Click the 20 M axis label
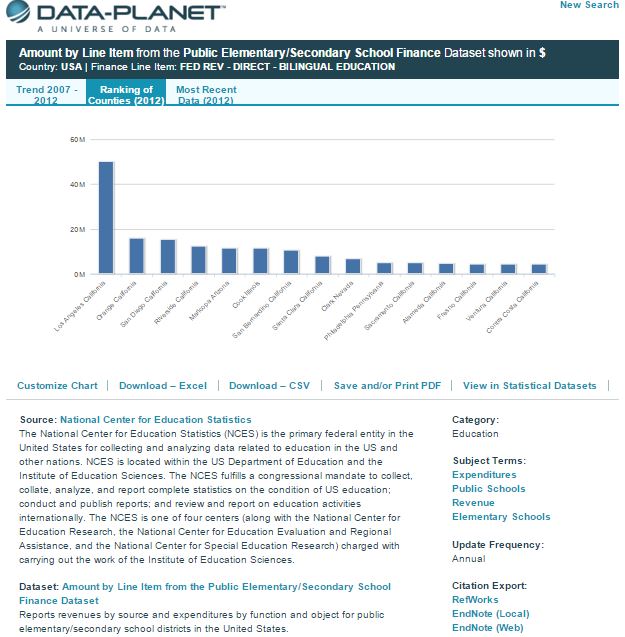The height and width of the screenshot is (637, 625). [x=78, y=230]
